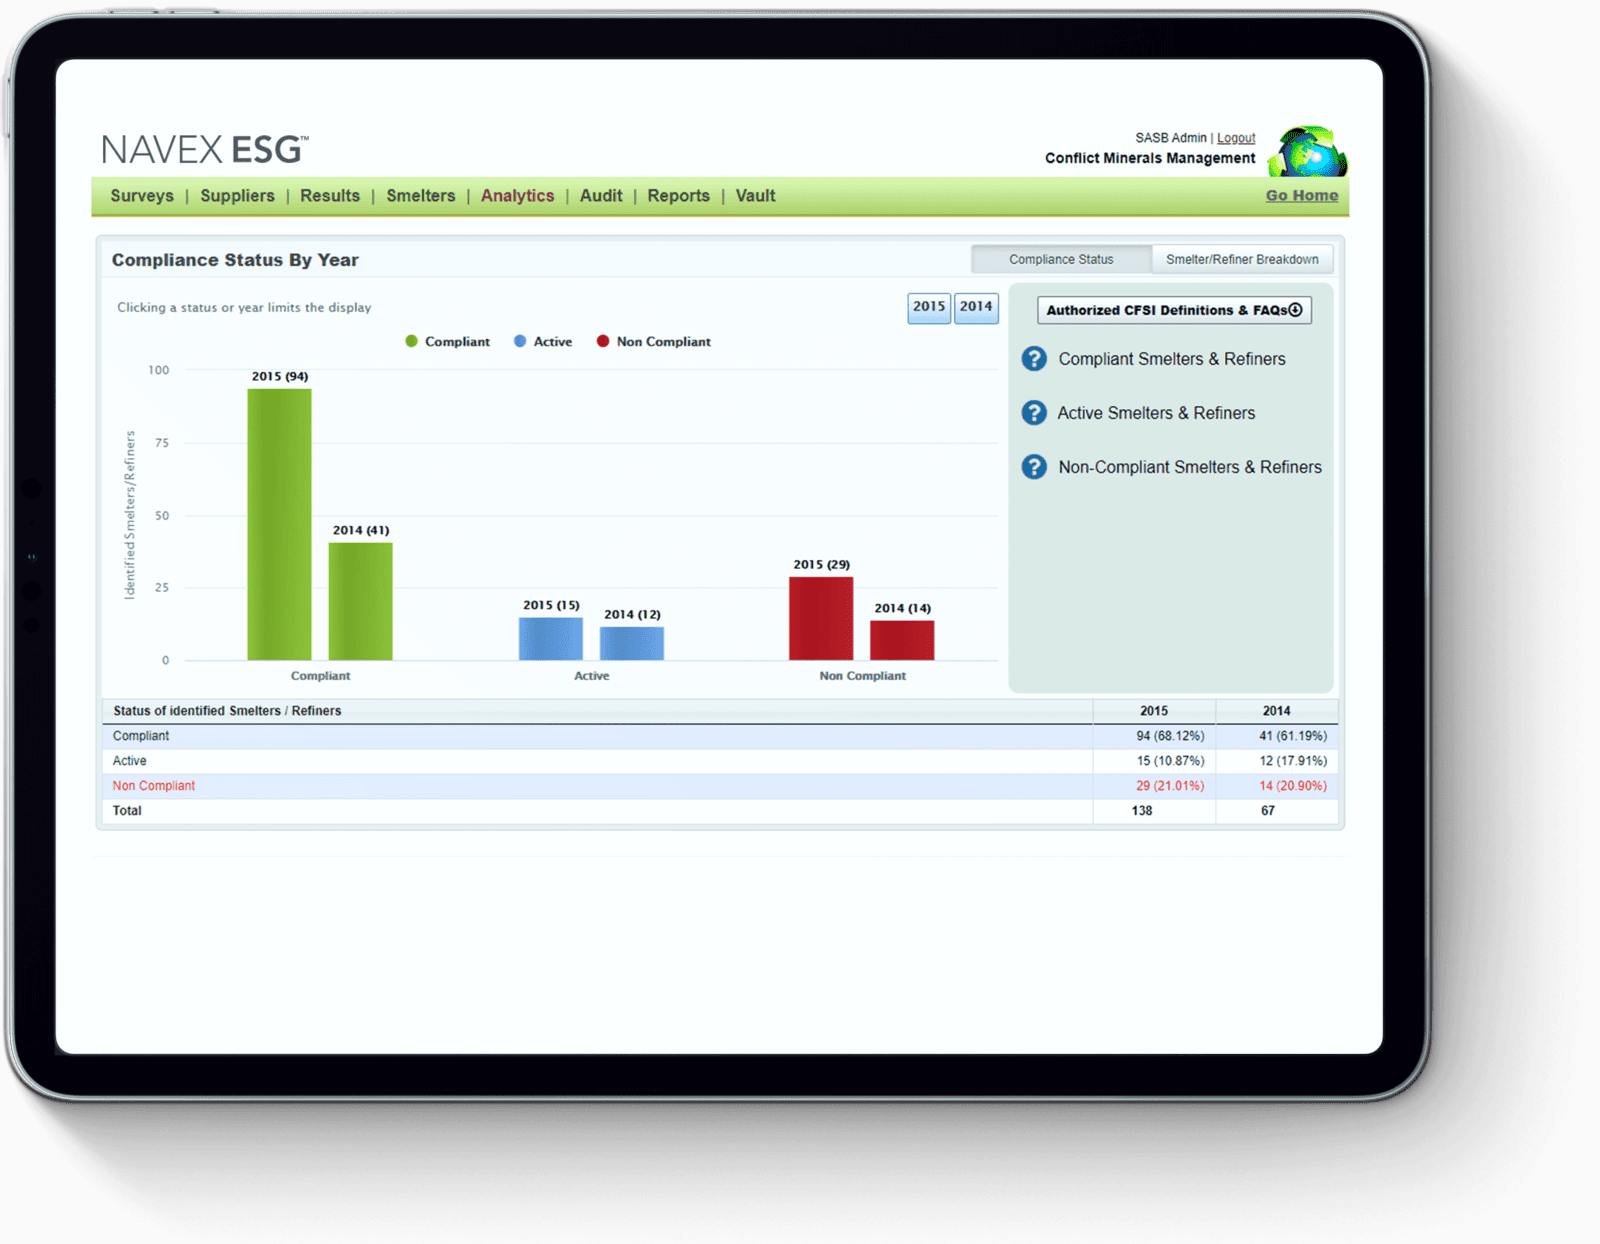Select the Non Compliant status in the chart
Image resolution: width=1600 pixels, height=1244 pixels.
[862, 675]
